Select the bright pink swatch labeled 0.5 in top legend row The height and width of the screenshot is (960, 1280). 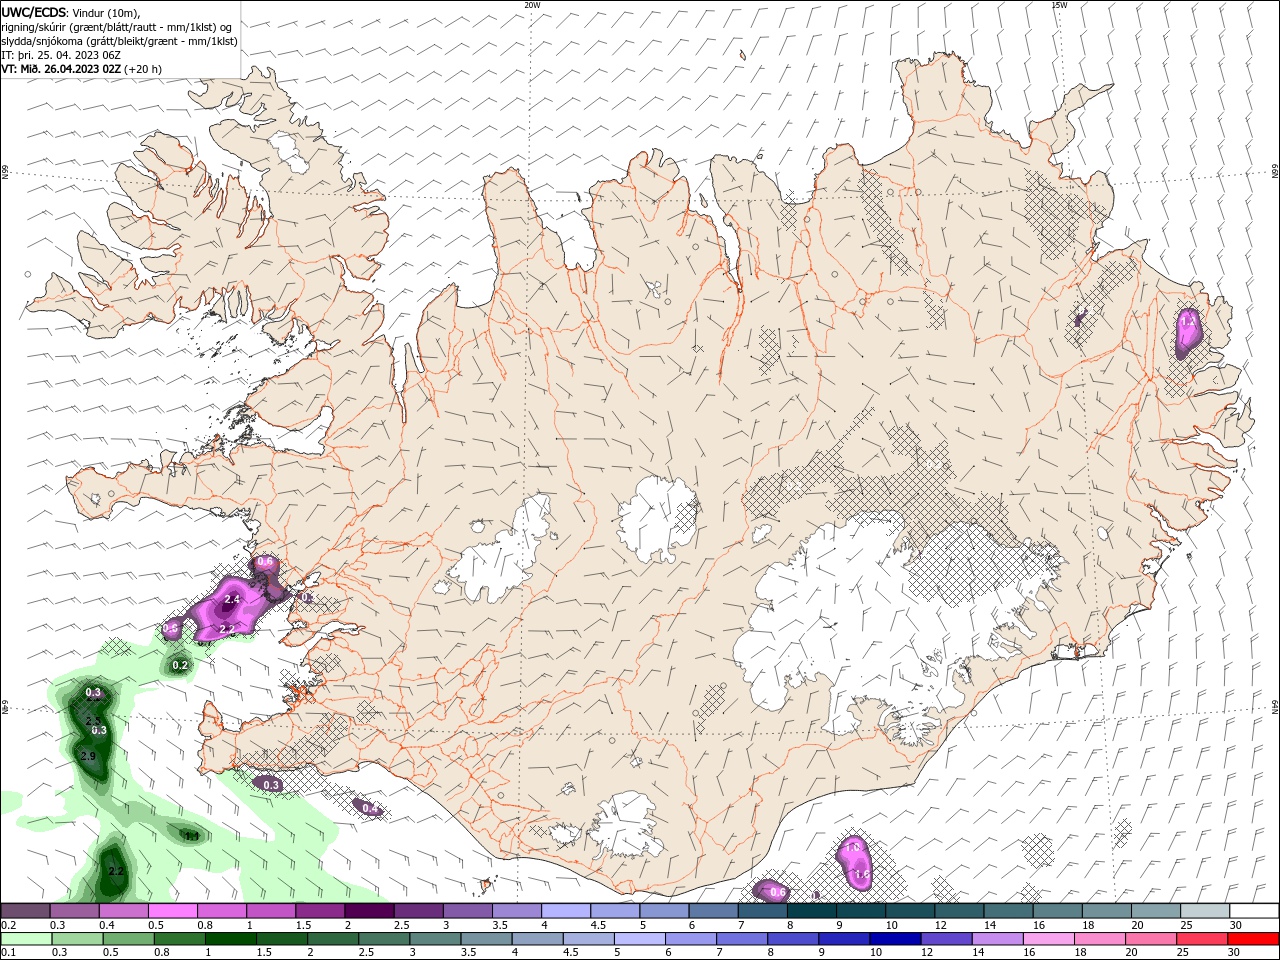(172, 911)
